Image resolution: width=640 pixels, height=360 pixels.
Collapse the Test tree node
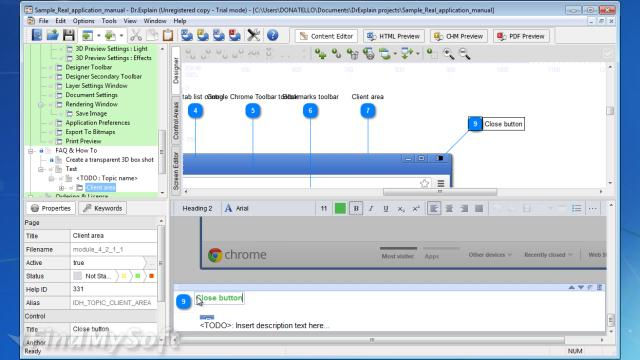point(41,169)
